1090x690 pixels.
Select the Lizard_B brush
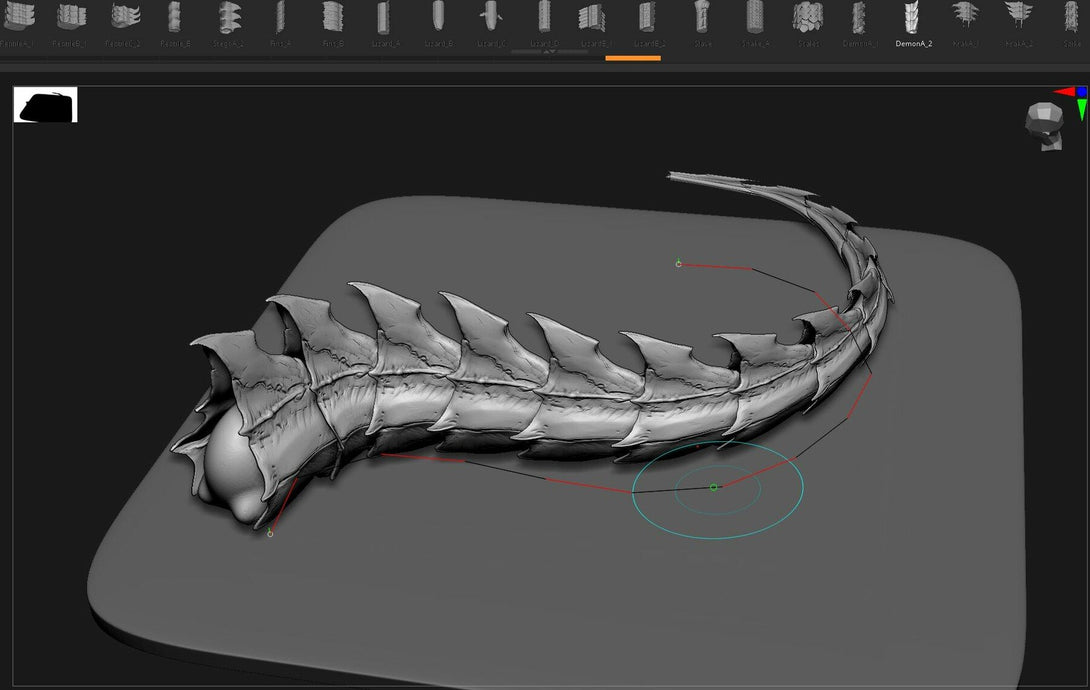point(438,22)
